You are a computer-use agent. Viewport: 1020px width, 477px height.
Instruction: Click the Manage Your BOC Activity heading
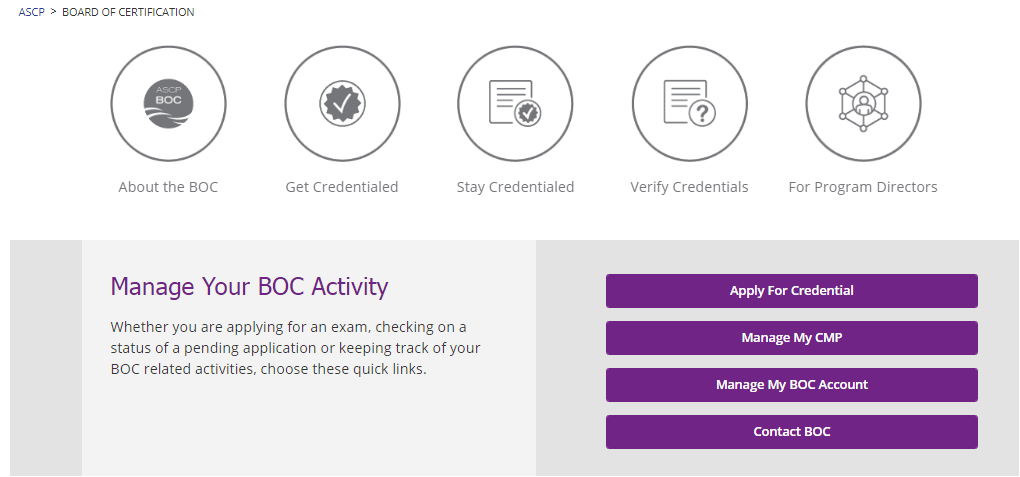[249, 286]
